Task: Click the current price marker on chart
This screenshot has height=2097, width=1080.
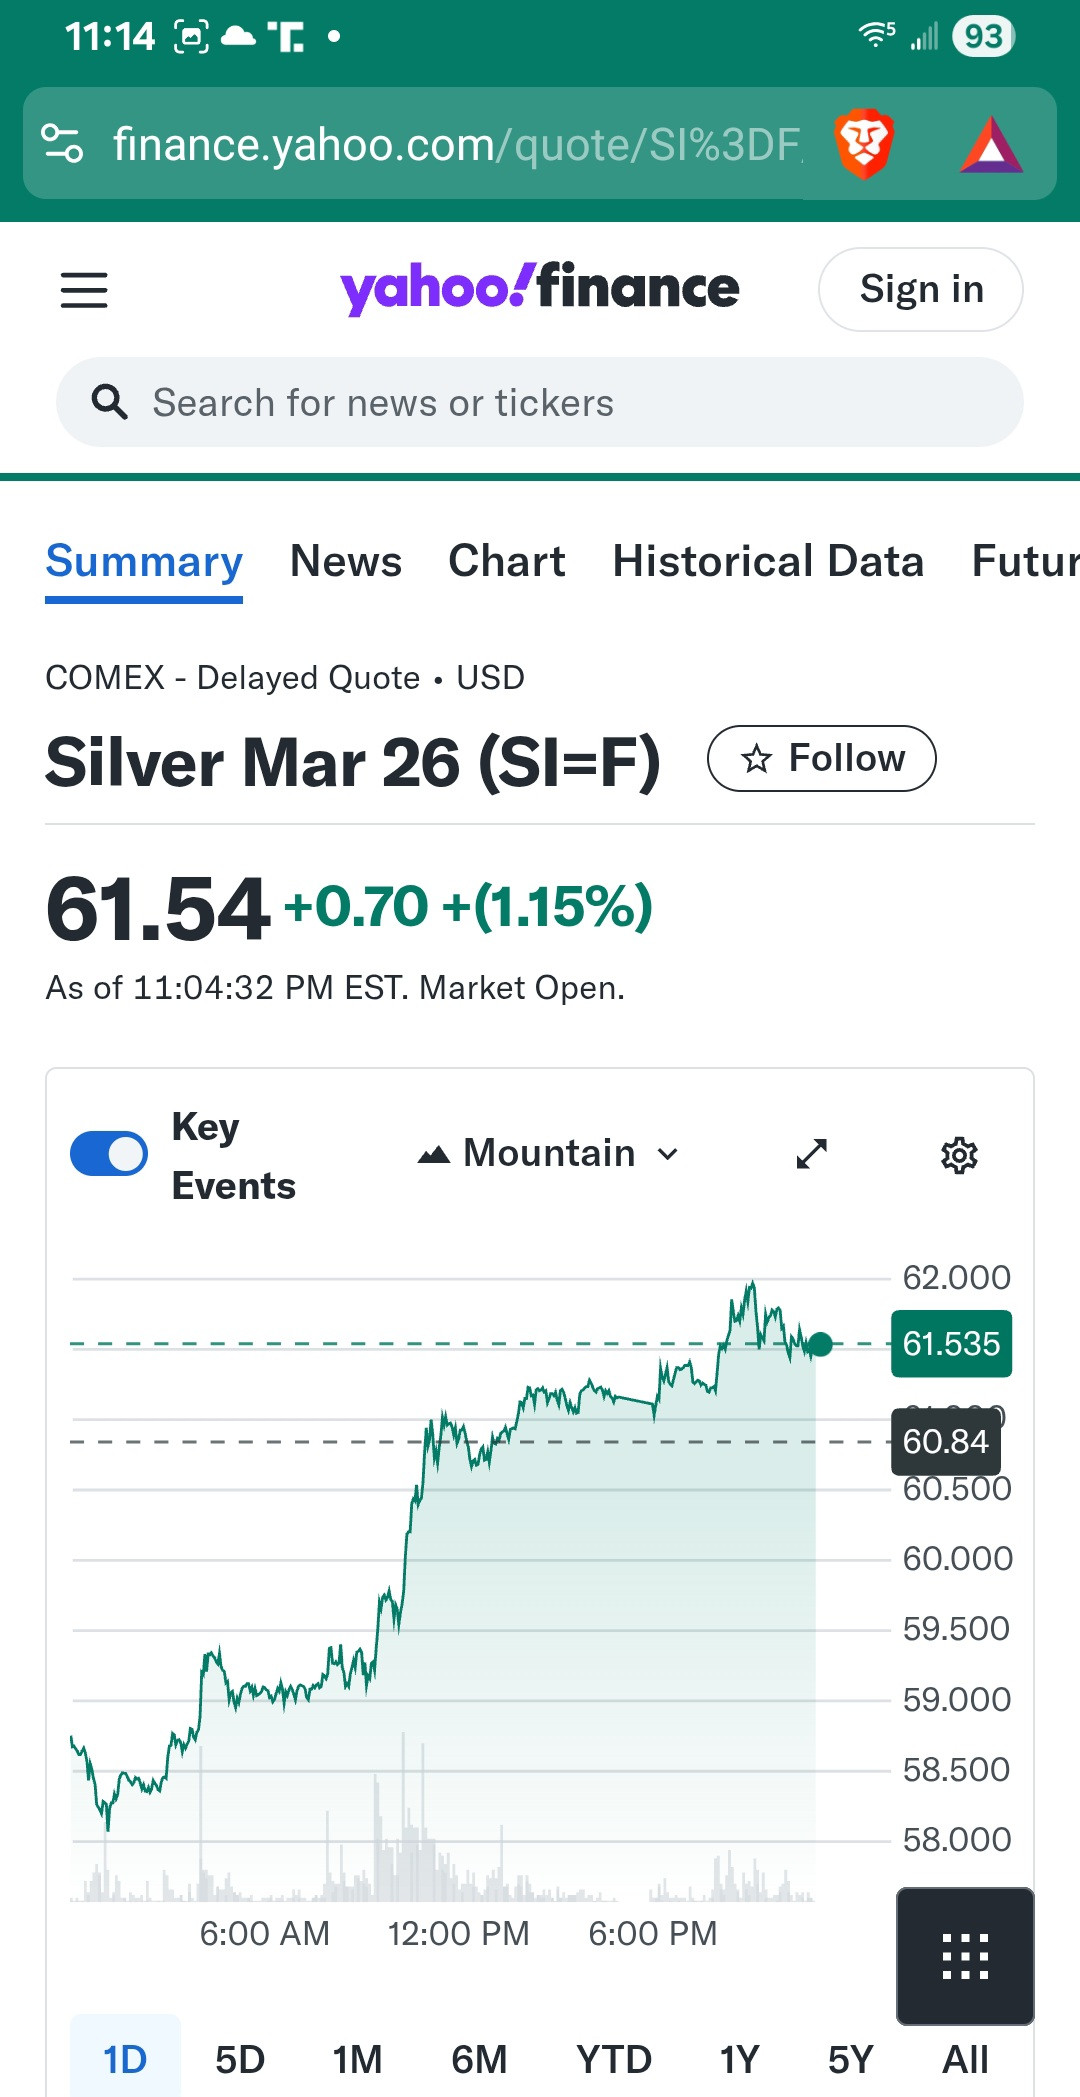Action: coord(821,1344)
